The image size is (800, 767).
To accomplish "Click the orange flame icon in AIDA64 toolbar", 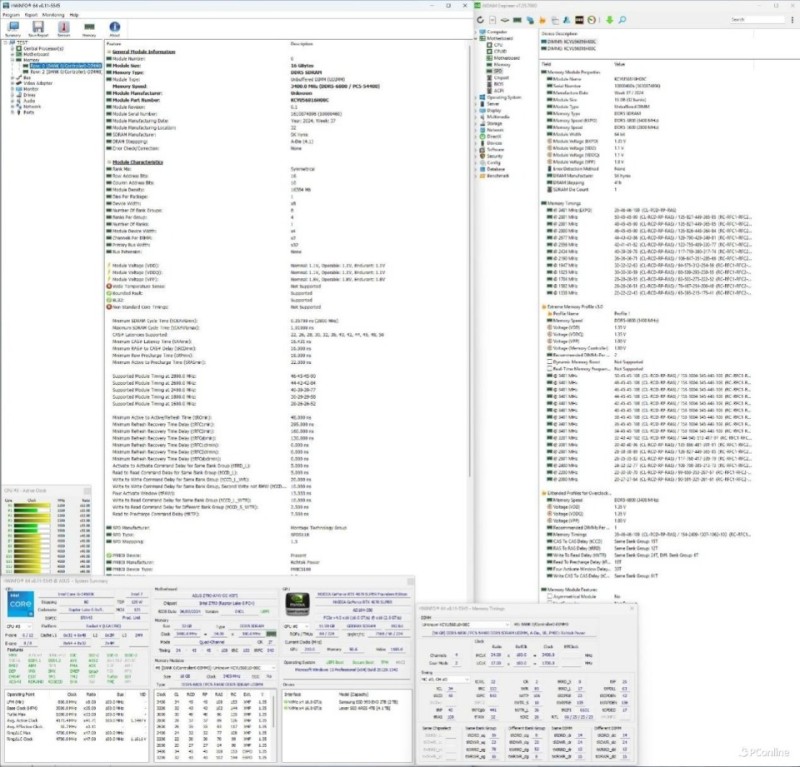I will [542, 20].
